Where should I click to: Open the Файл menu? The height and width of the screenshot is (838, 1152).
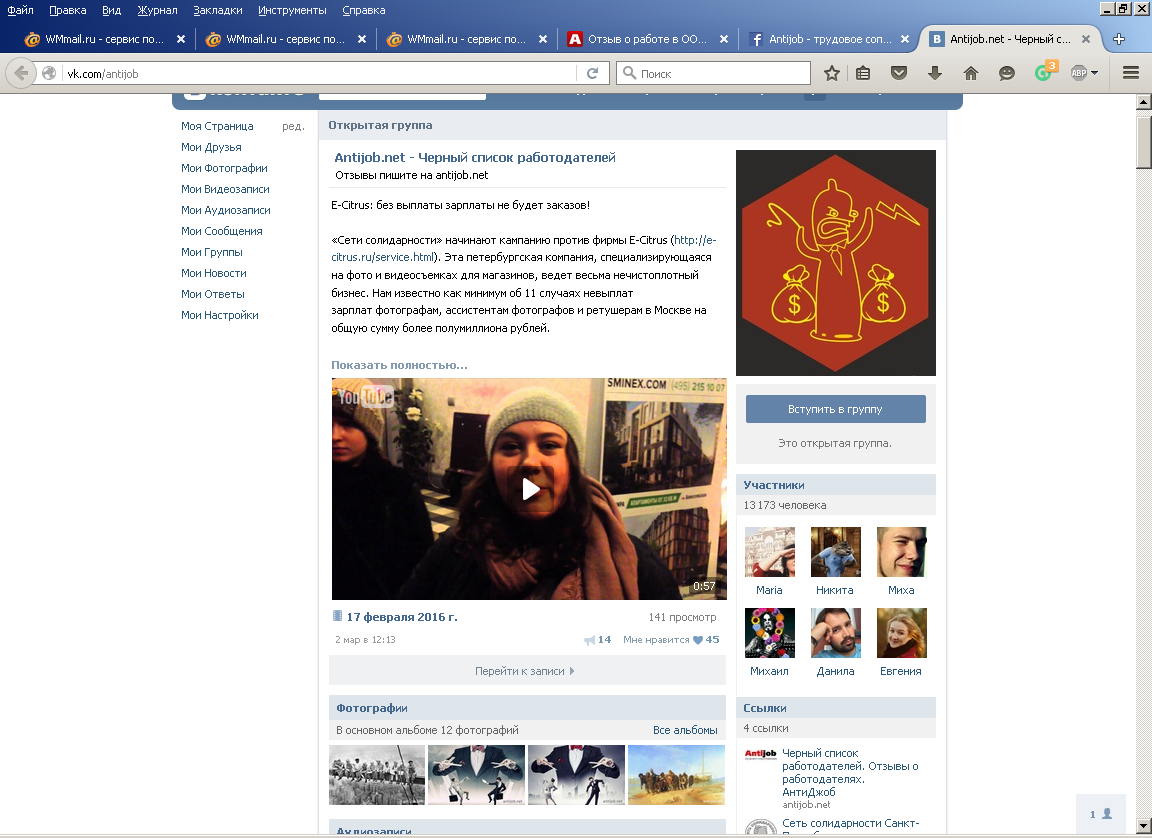click(21, 10)
